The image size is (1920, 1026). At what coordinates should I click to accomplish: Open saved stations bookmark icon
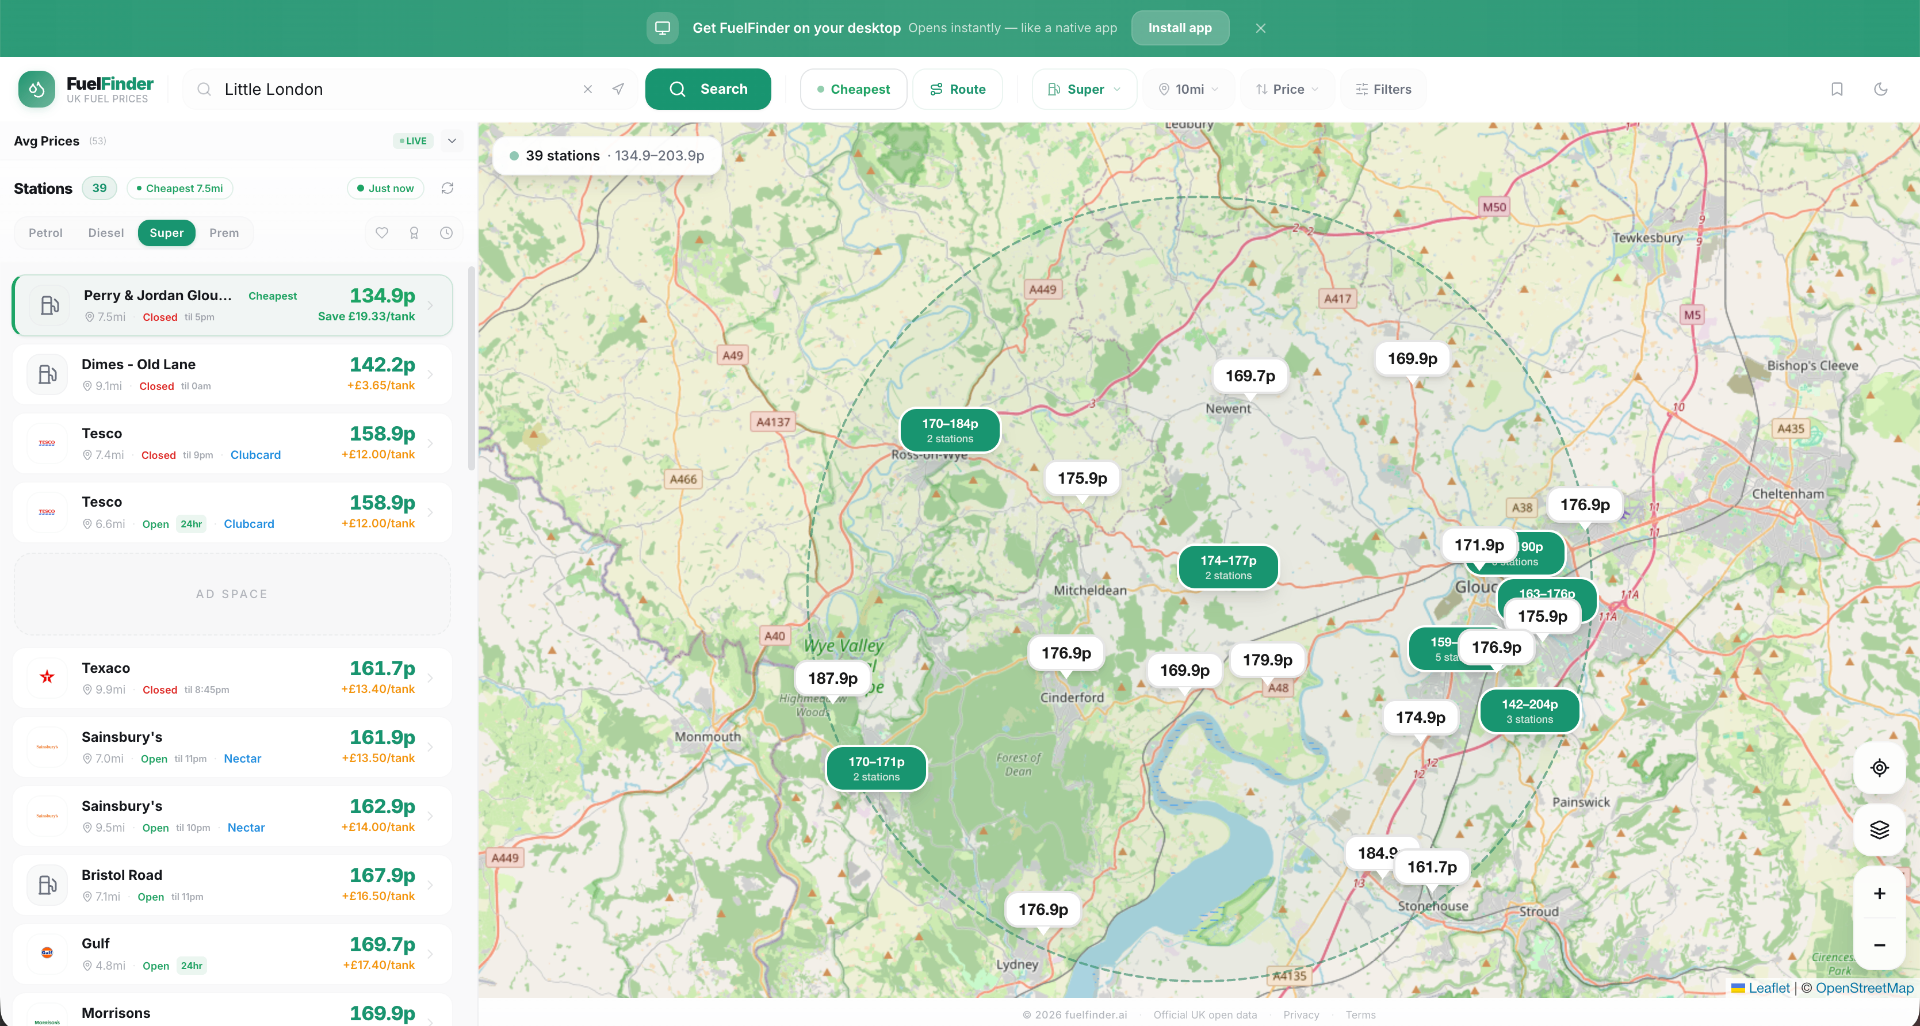[1837, 89]
